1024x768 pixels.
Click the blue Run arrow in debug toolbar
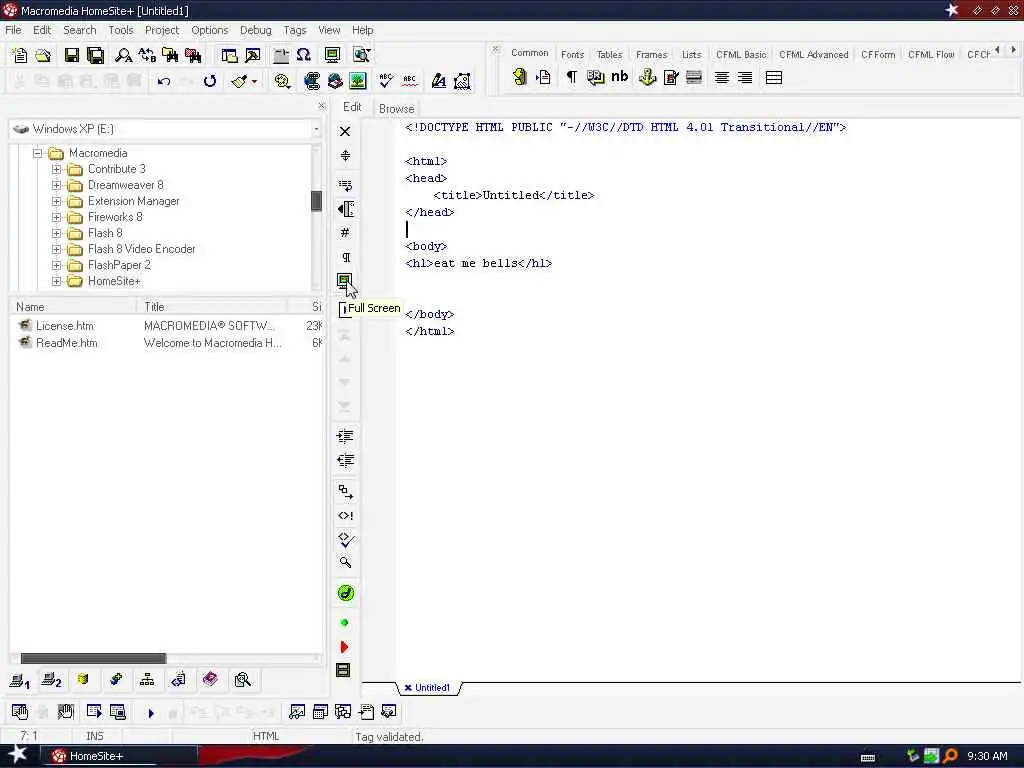click(x=151, y=713)
